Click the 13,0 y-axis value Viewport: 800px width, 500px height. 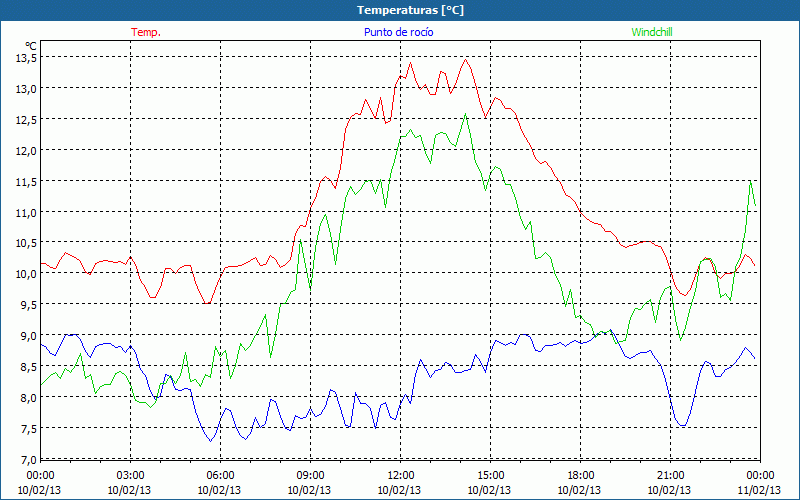(27, 89)
